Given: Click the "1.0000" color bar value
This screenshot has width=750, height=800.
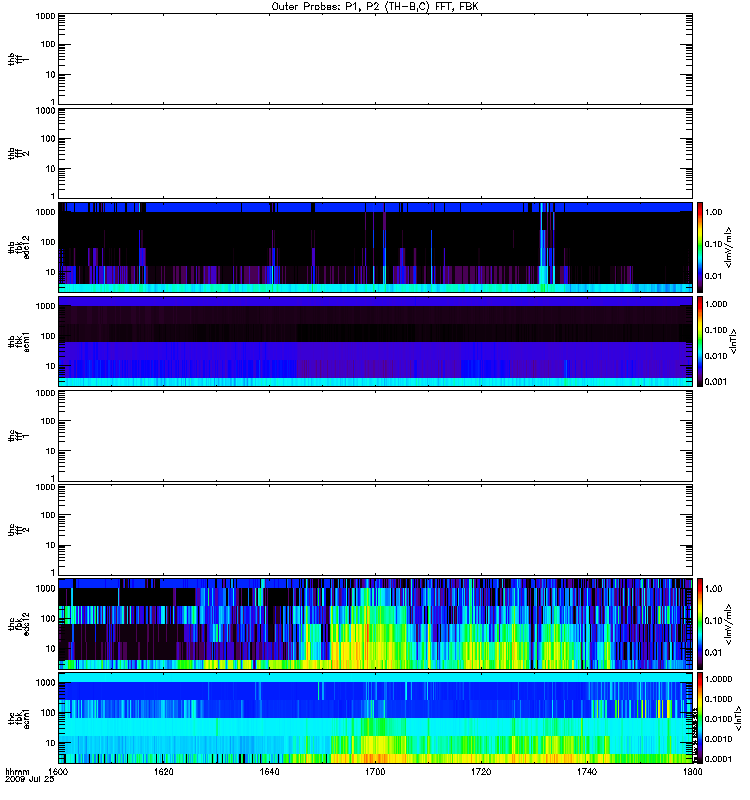Looking at the screenshot, I should coord(718,679).
